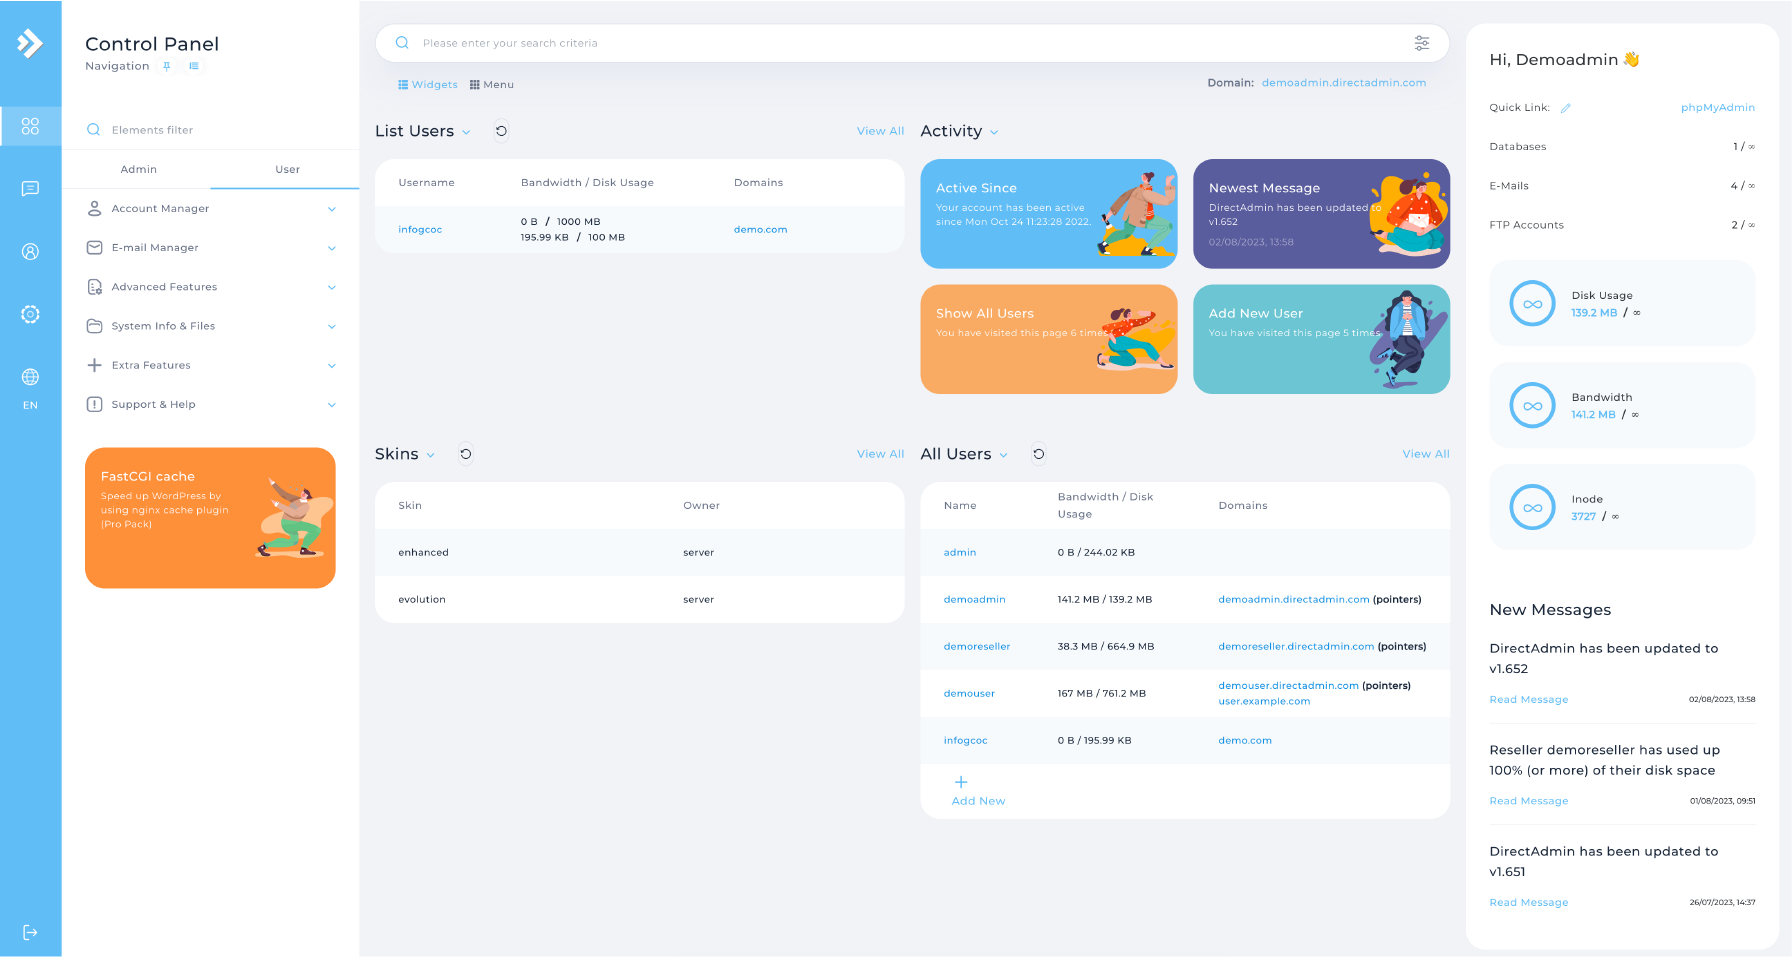The width and height of the screenshot is (1792, 957).
Task: Click the plus icon to Add New user
Action: coord(961,782)
